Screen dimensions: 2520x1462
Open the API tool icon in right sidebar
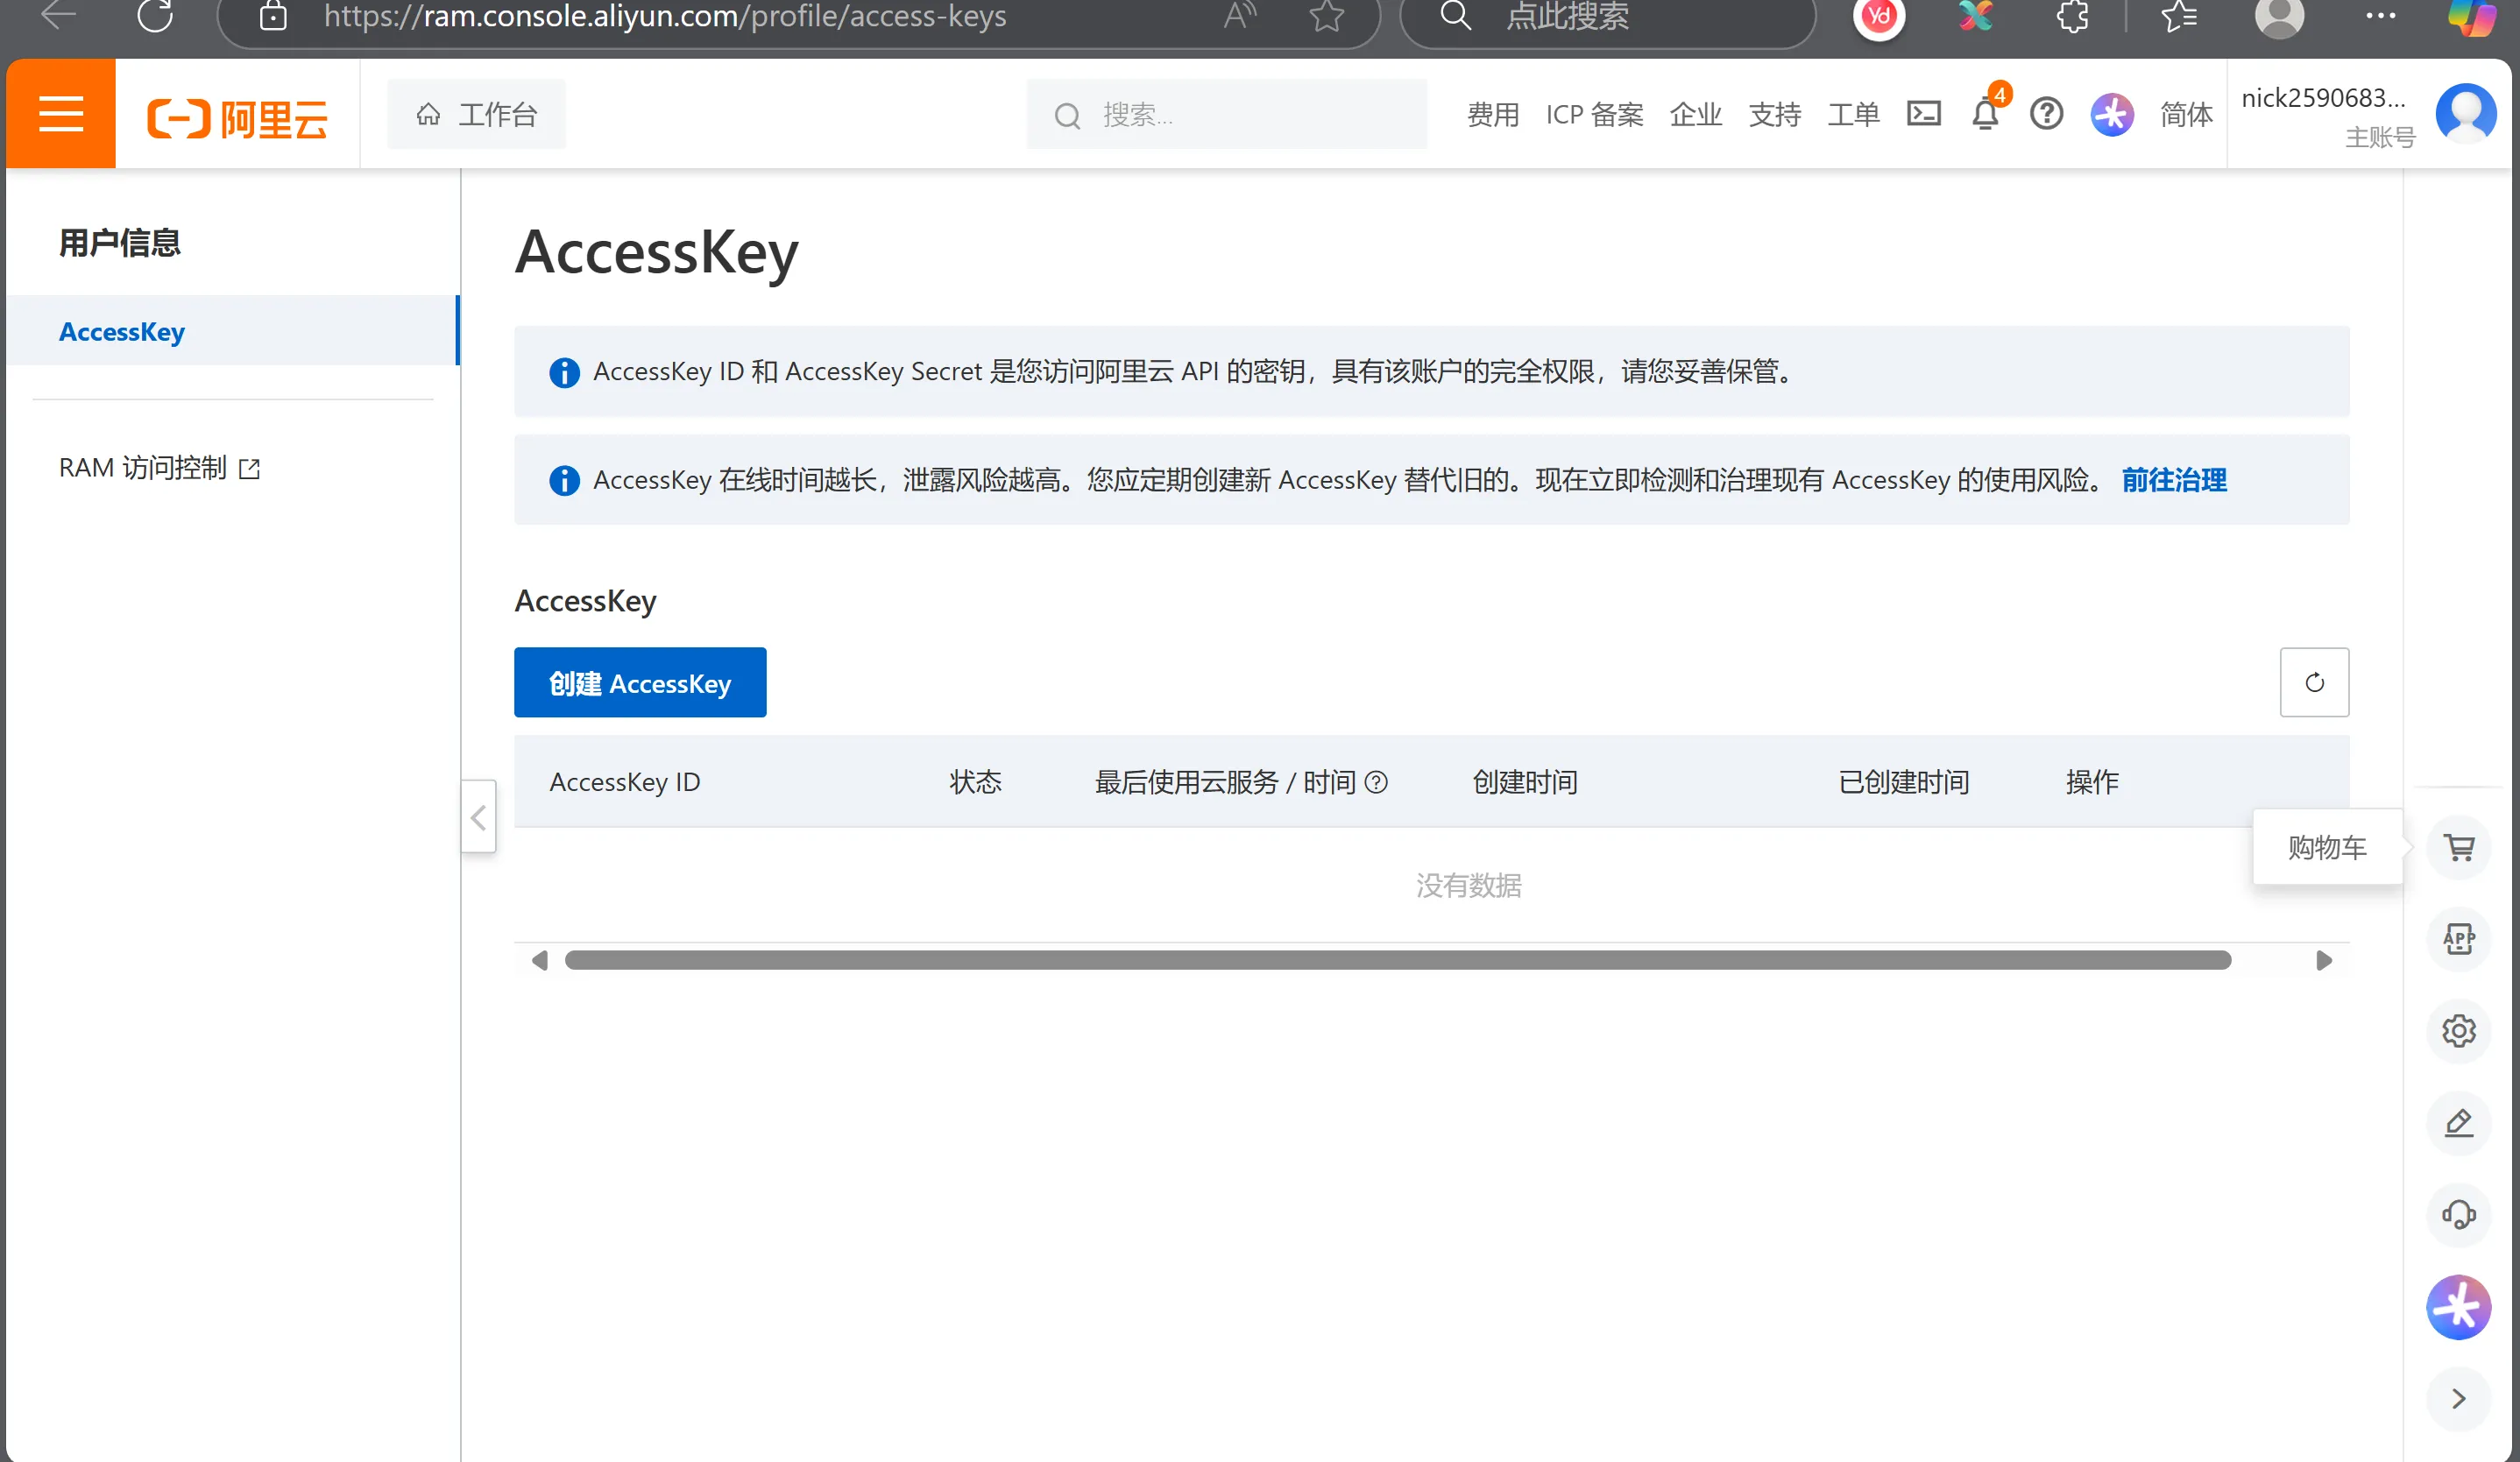pos(2459,938)
